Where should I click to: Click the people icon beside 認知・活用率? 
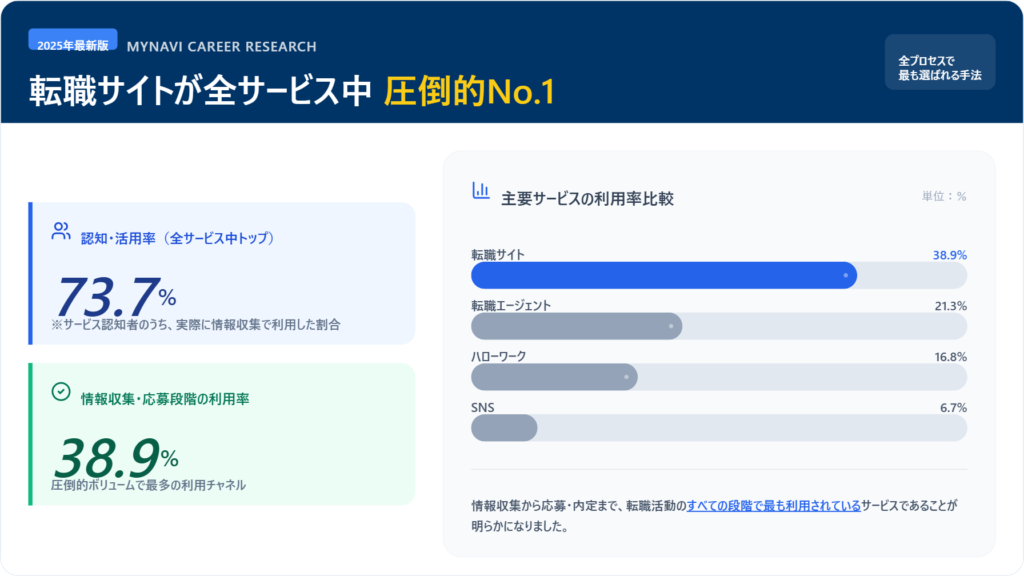click(x=61, y=232)
